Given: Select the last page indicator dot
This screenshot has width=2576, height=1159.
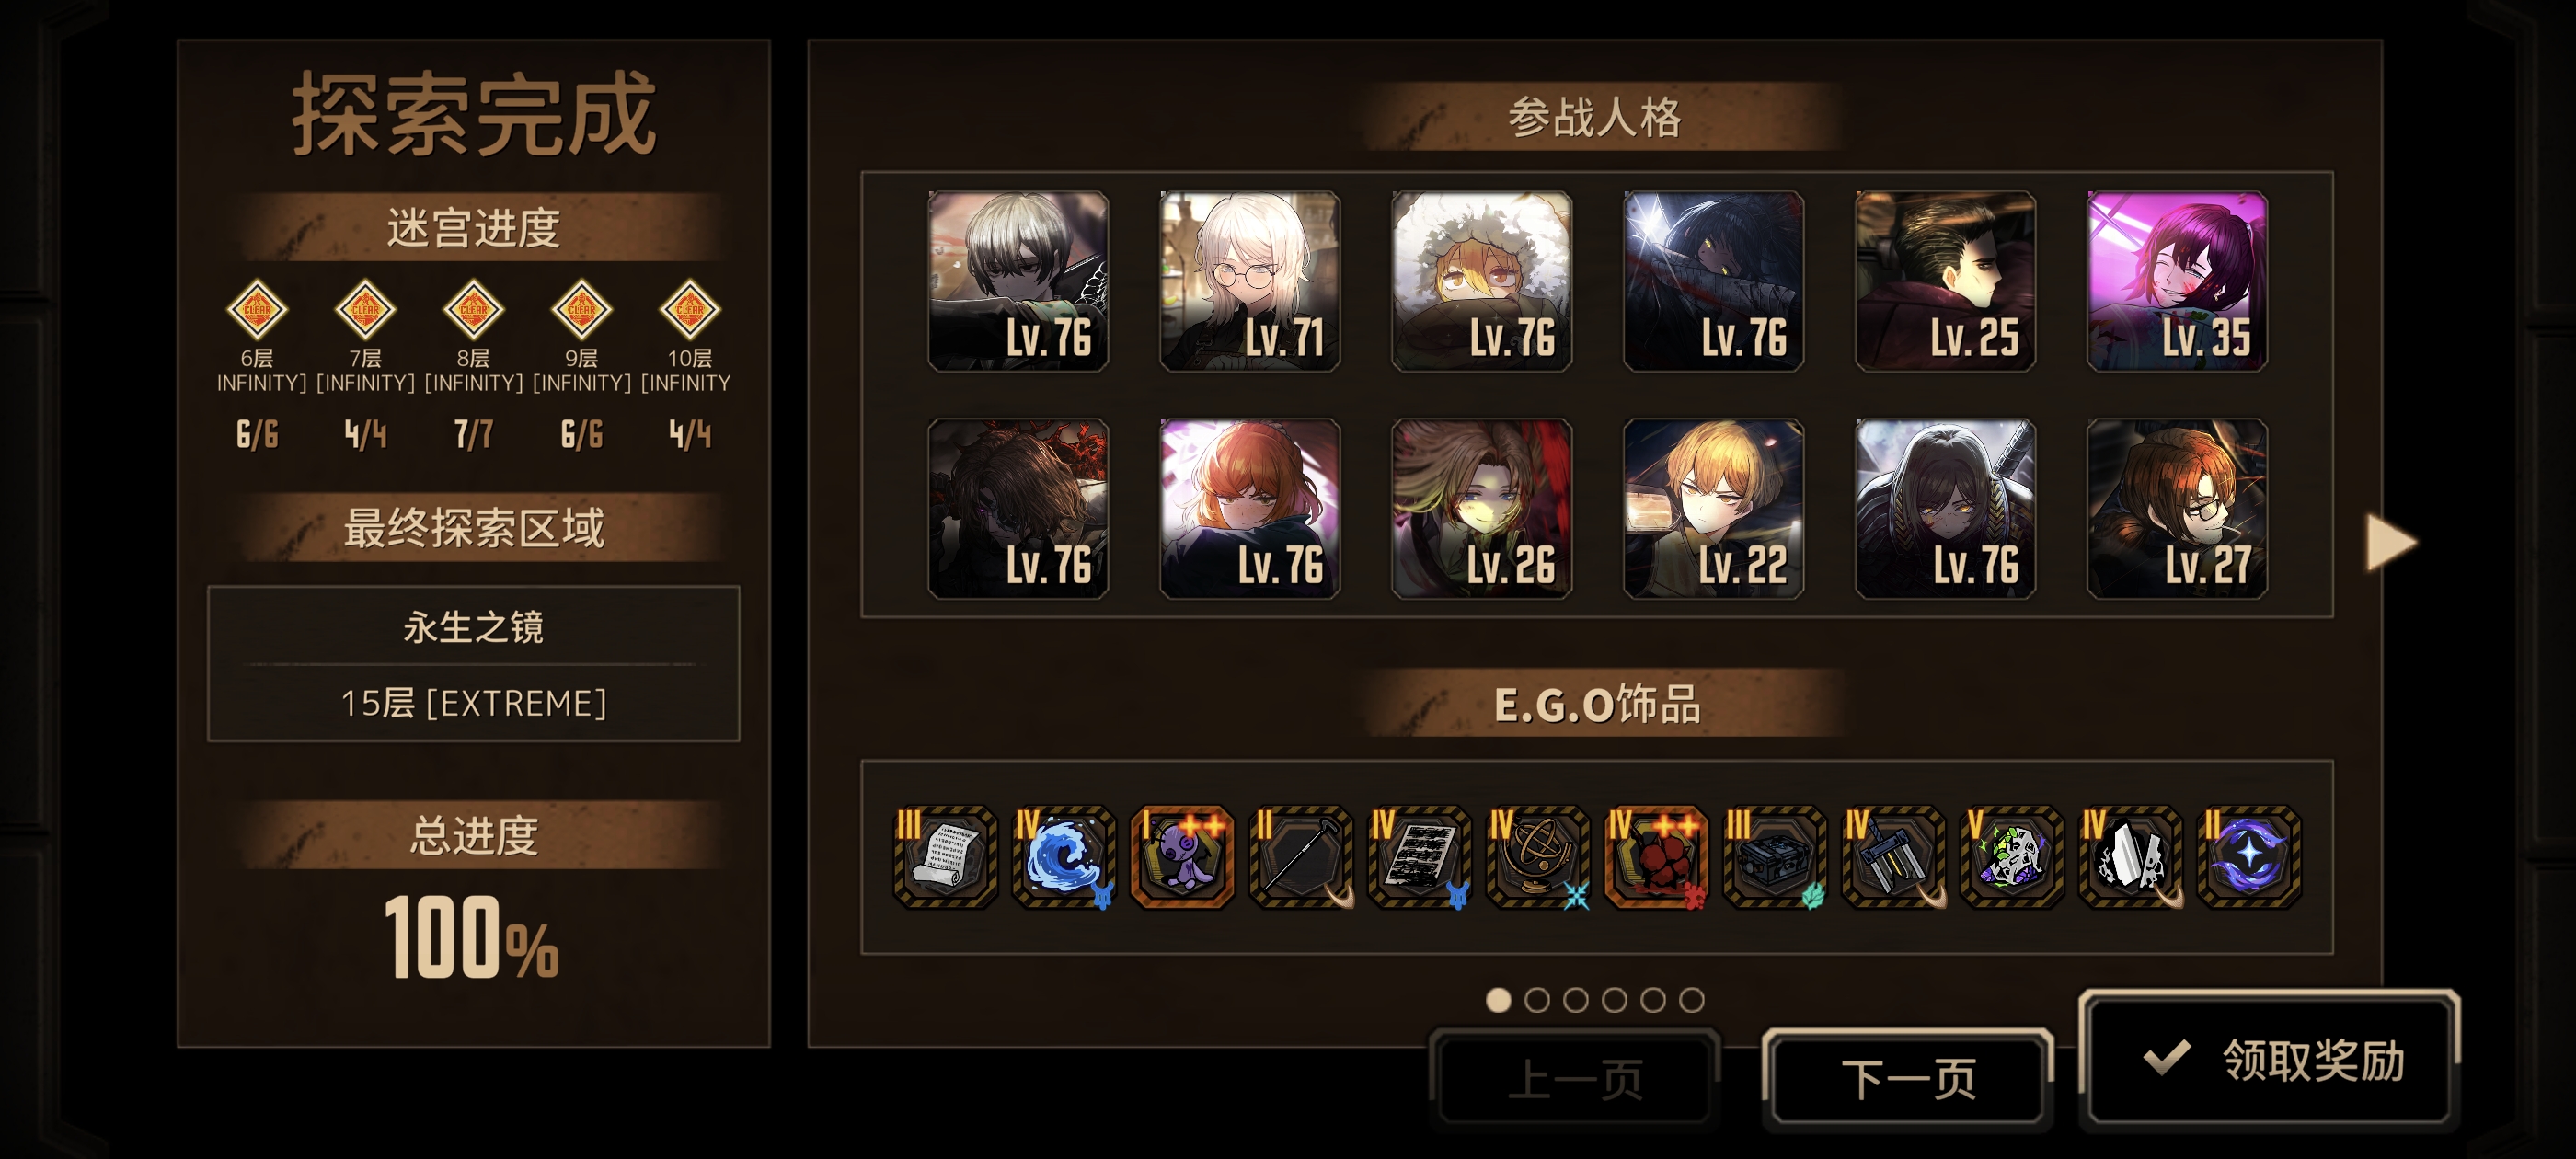Looking at the screenshot, I should click(x=1692, y=999).
